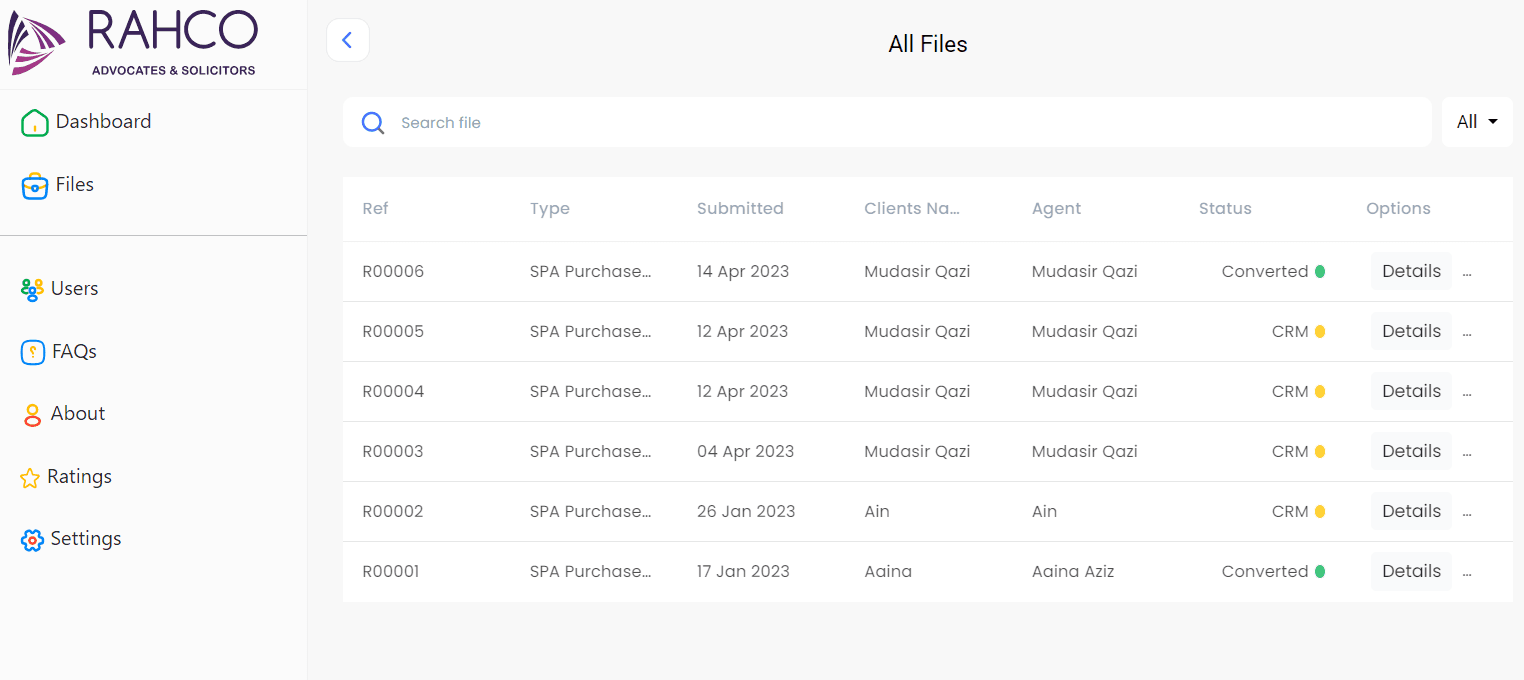Click the Ratings star icon
This screenshot has width=1524, height=680.
pos(30,478)
